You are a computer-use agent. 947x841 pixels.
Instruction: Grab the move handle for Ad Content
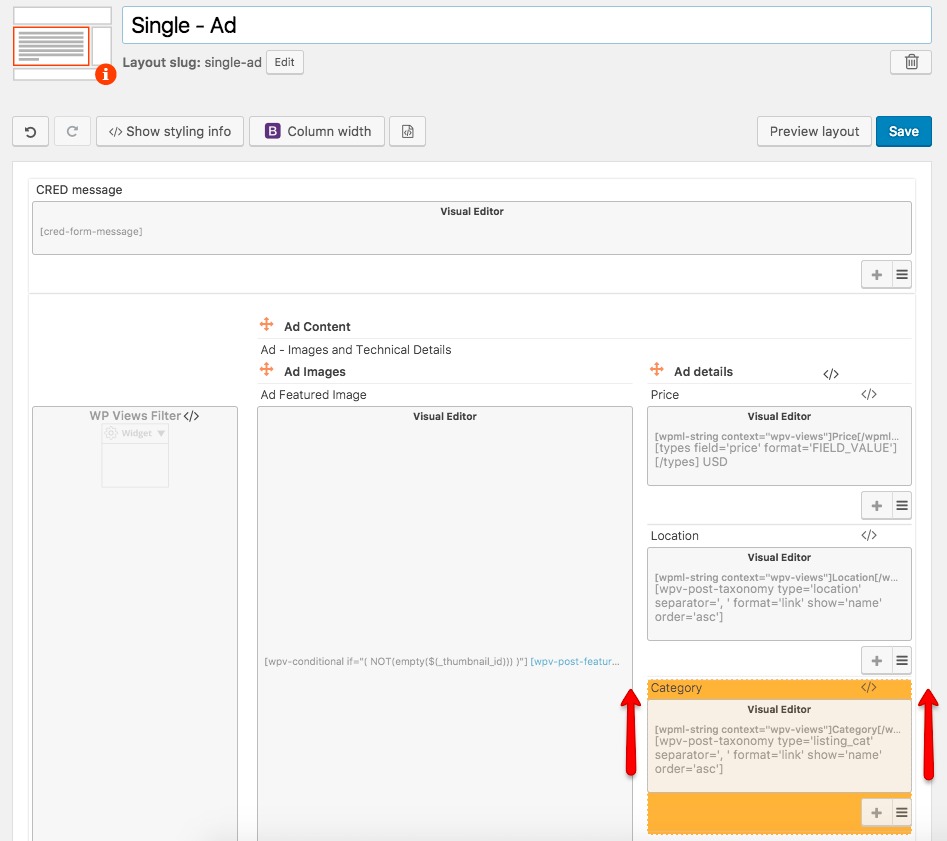(x=266, y=324)
